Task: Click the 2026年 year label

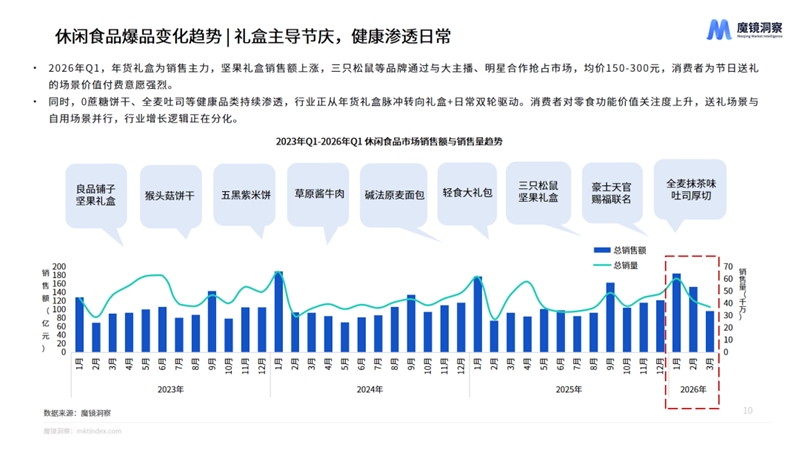Action: (693, 389)
